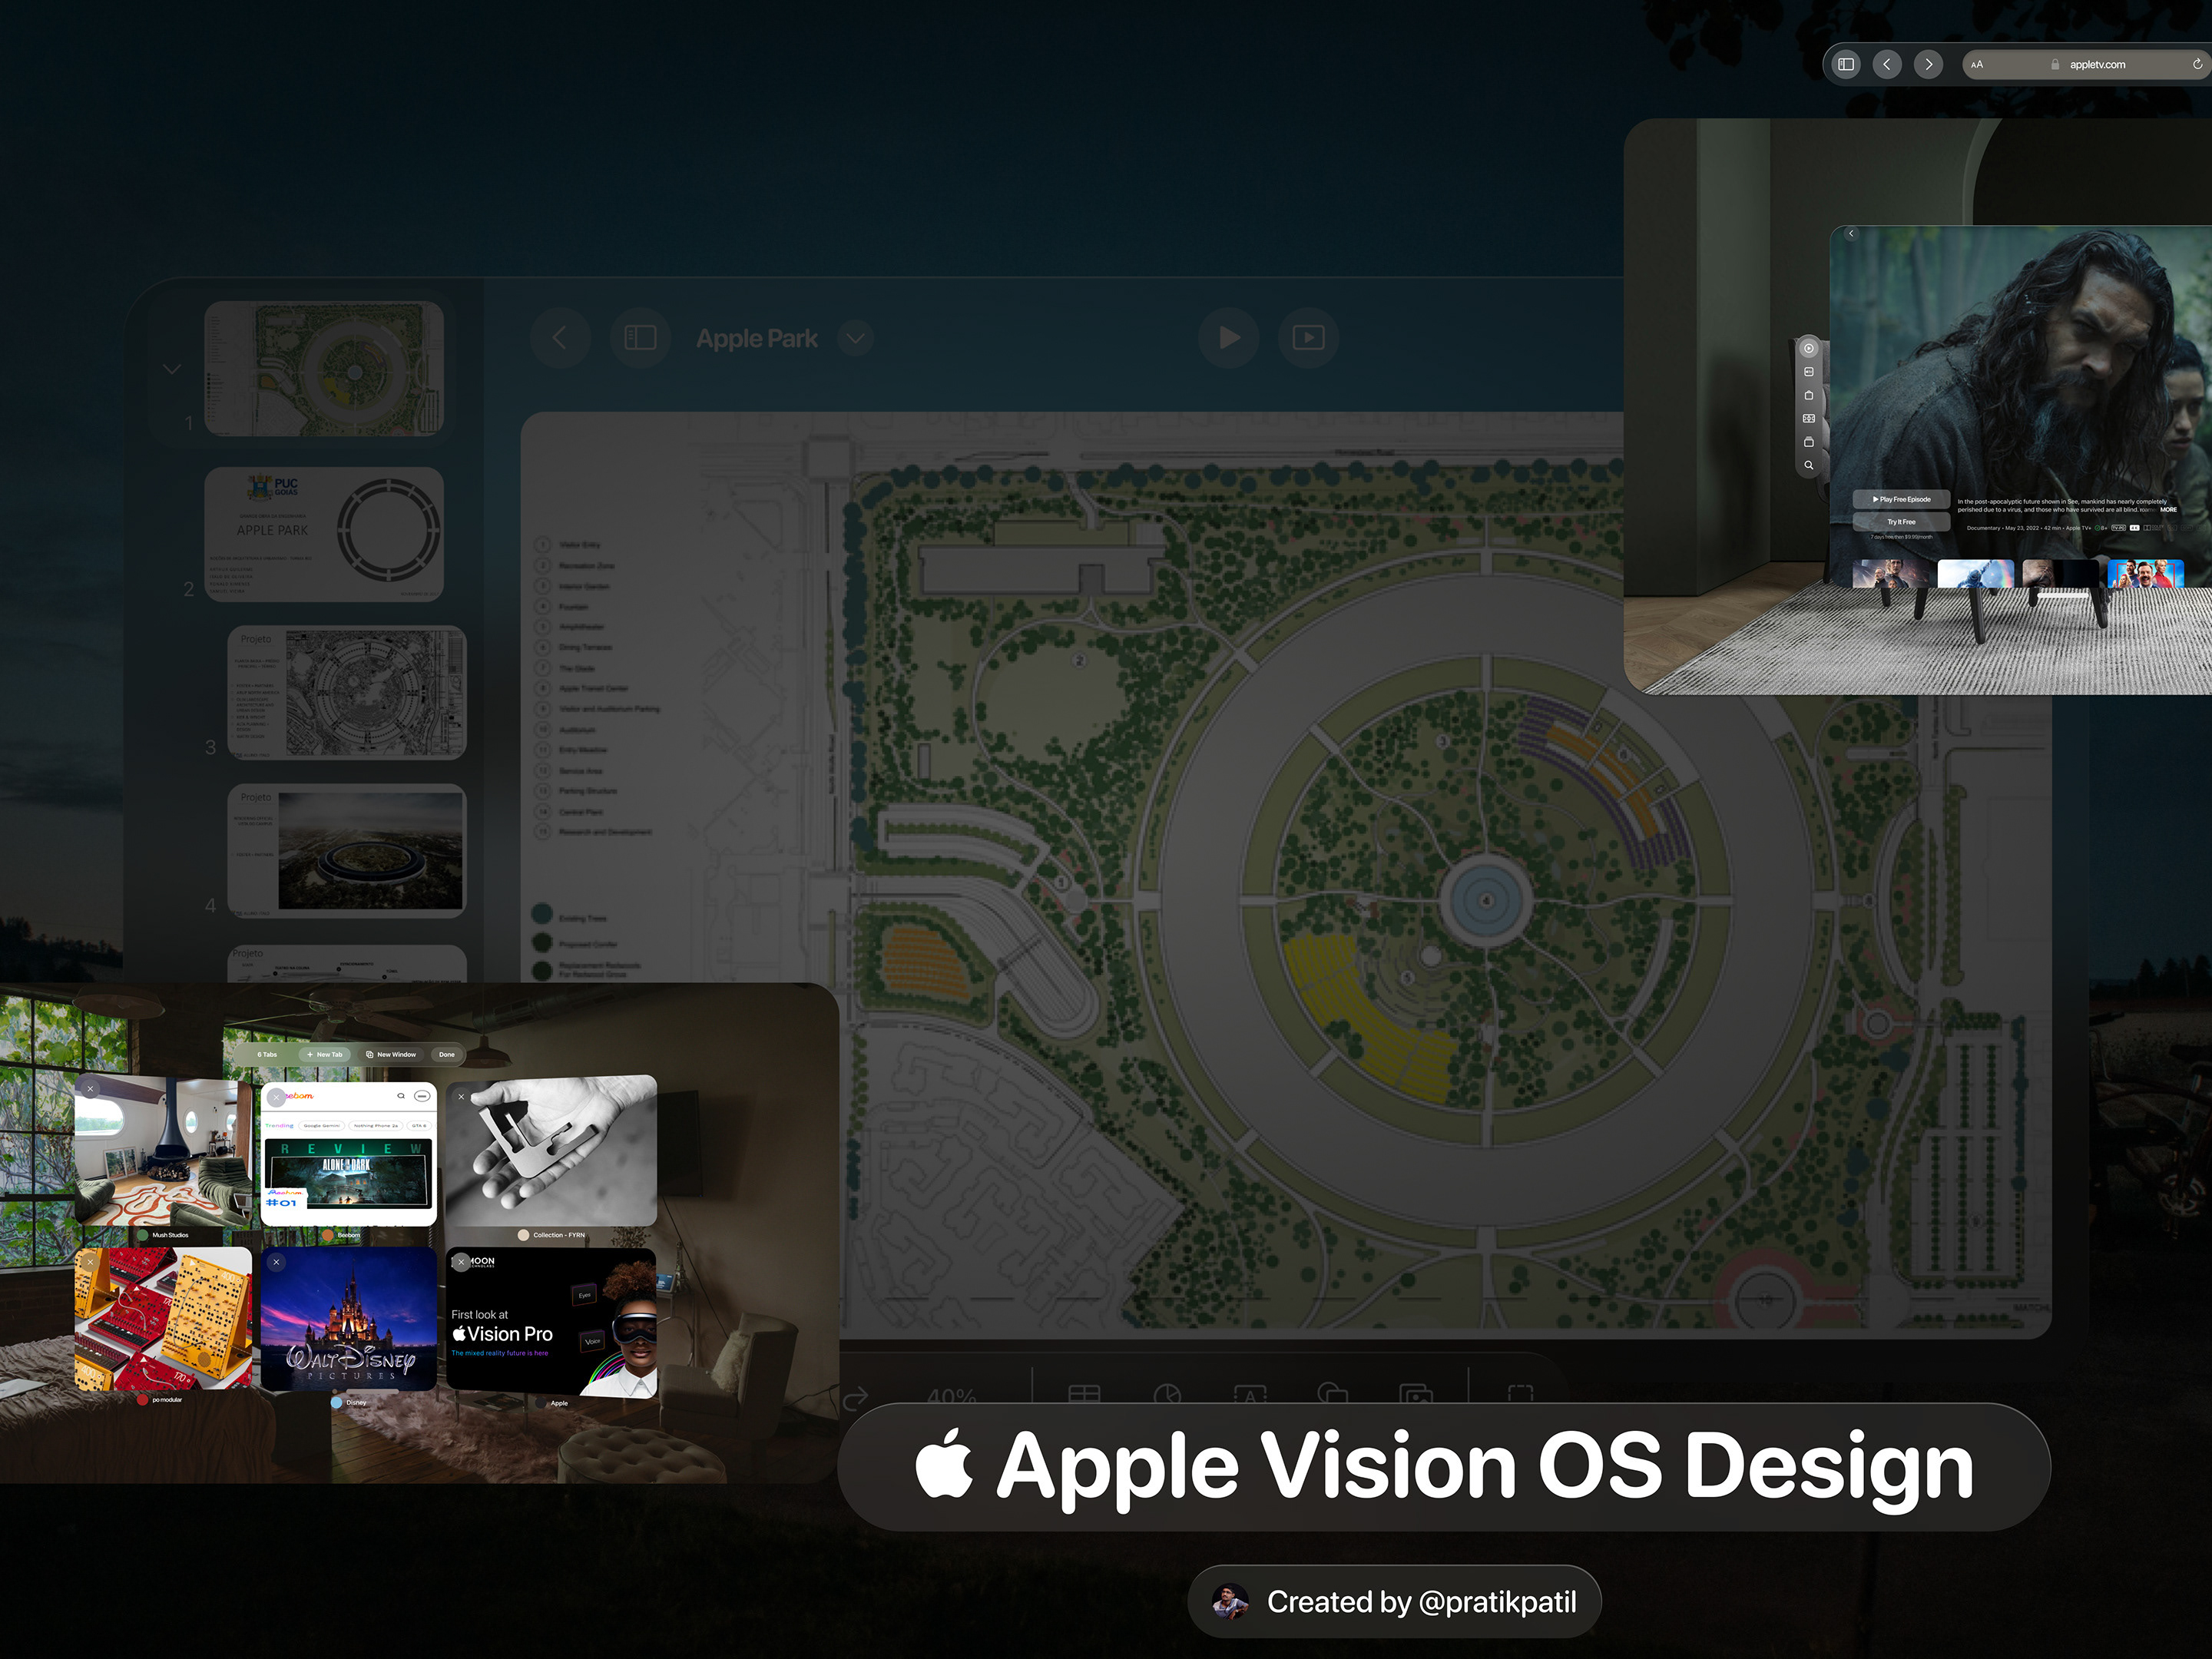2212x1659 pixels.
Task: Toggle the Keynote slide navigator view button
Action: click(x=640, y=338)
